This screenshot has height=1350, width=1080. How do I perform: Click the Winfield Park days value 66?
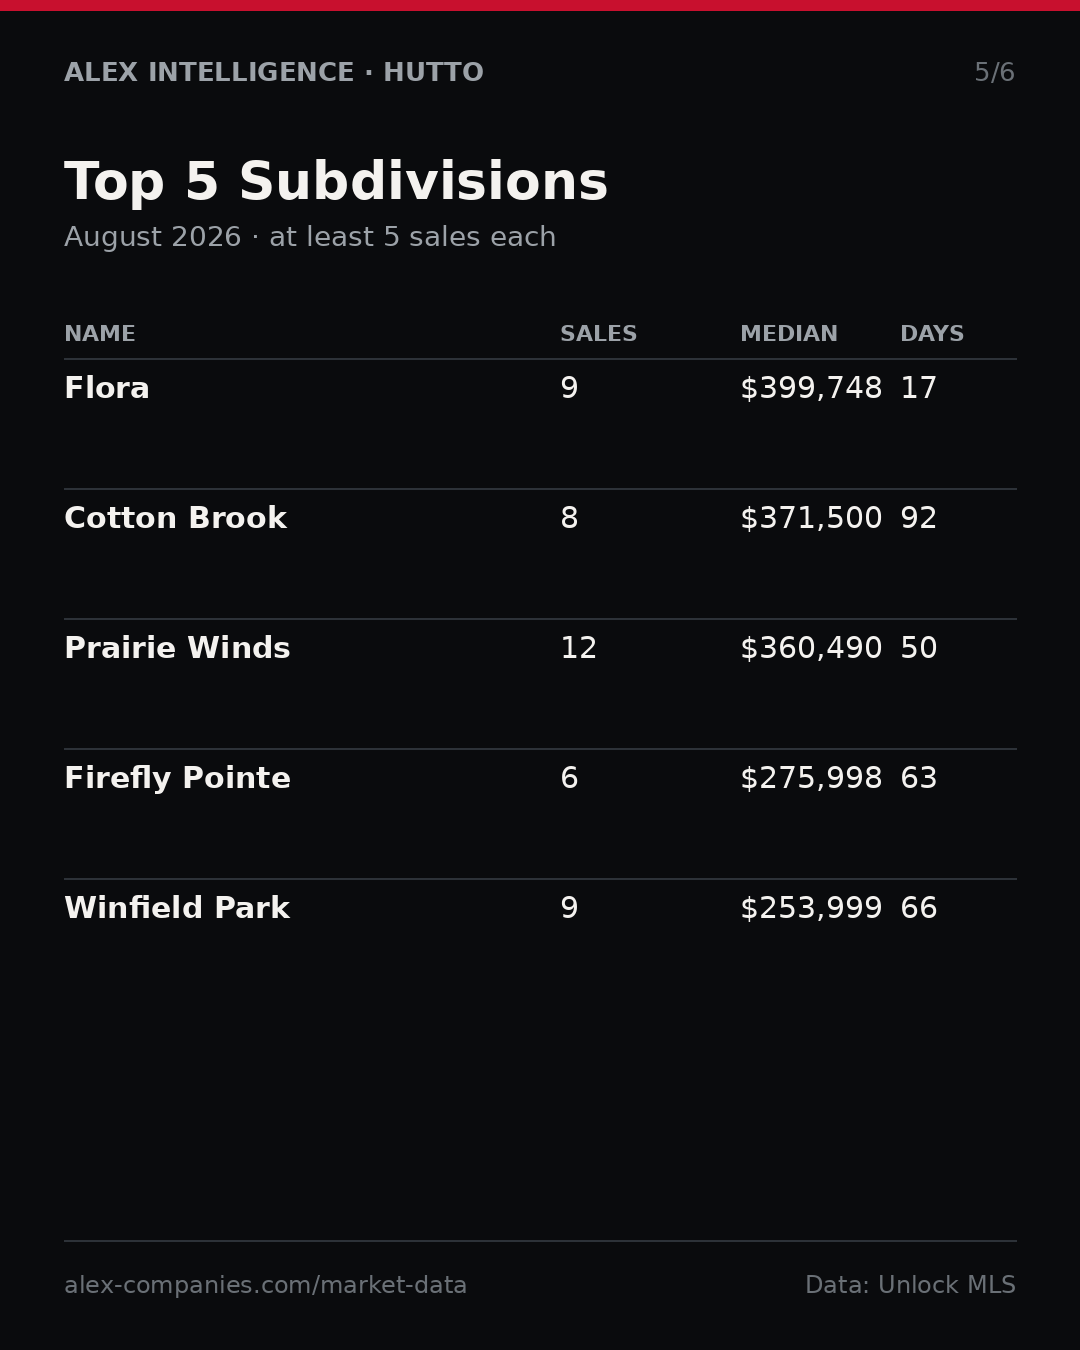[x=919, y=909]
